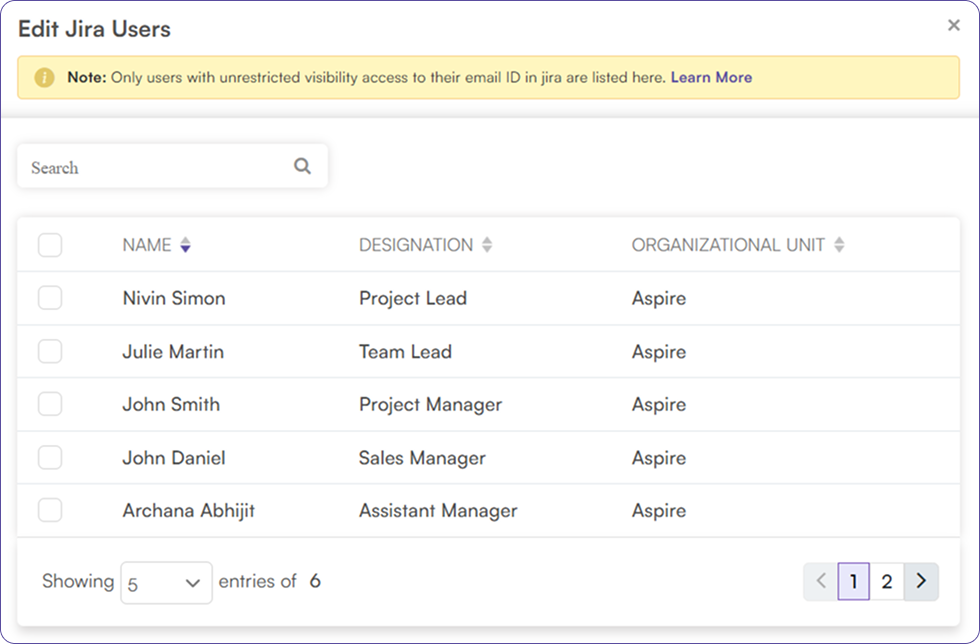
Task: Tick the checkbox for John Smith
Action: click(50, 404)
